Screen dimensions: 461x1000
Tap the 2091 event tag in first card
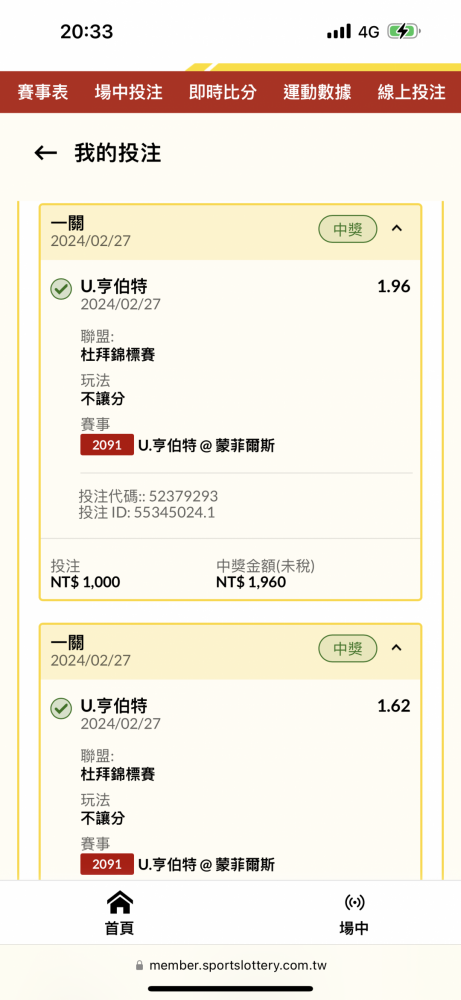(x=107, y=445)
